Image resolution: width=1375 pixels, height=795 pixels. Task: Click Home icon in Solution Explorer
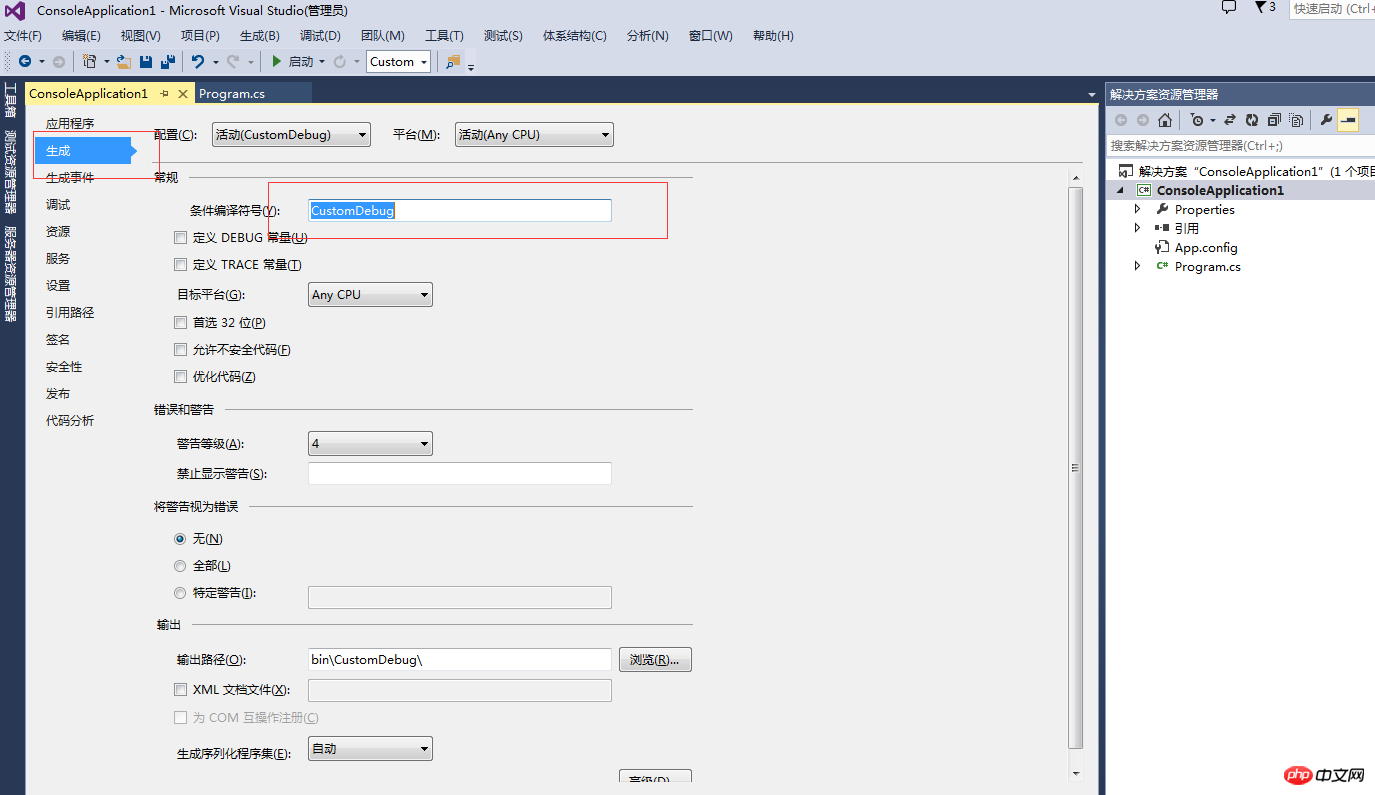(x=1165, y=120)
